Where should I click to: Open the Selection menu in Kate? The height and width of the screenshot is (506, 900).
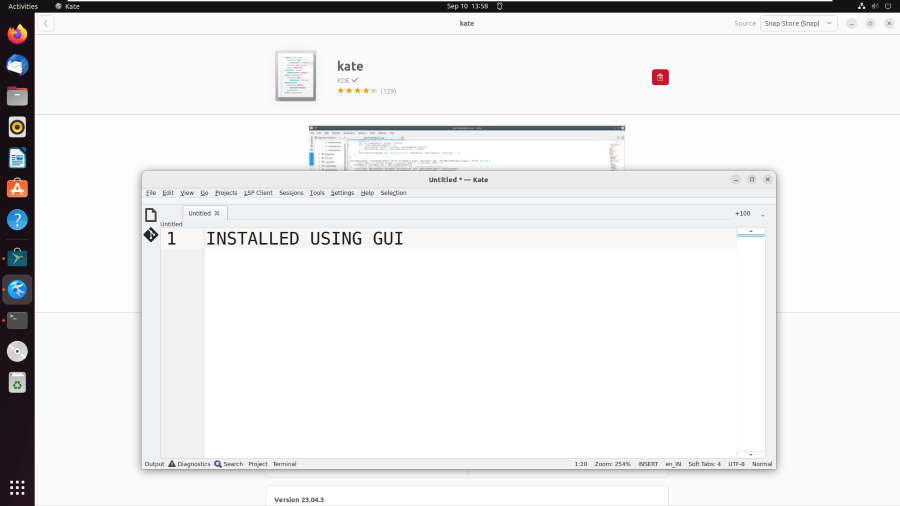393,193
